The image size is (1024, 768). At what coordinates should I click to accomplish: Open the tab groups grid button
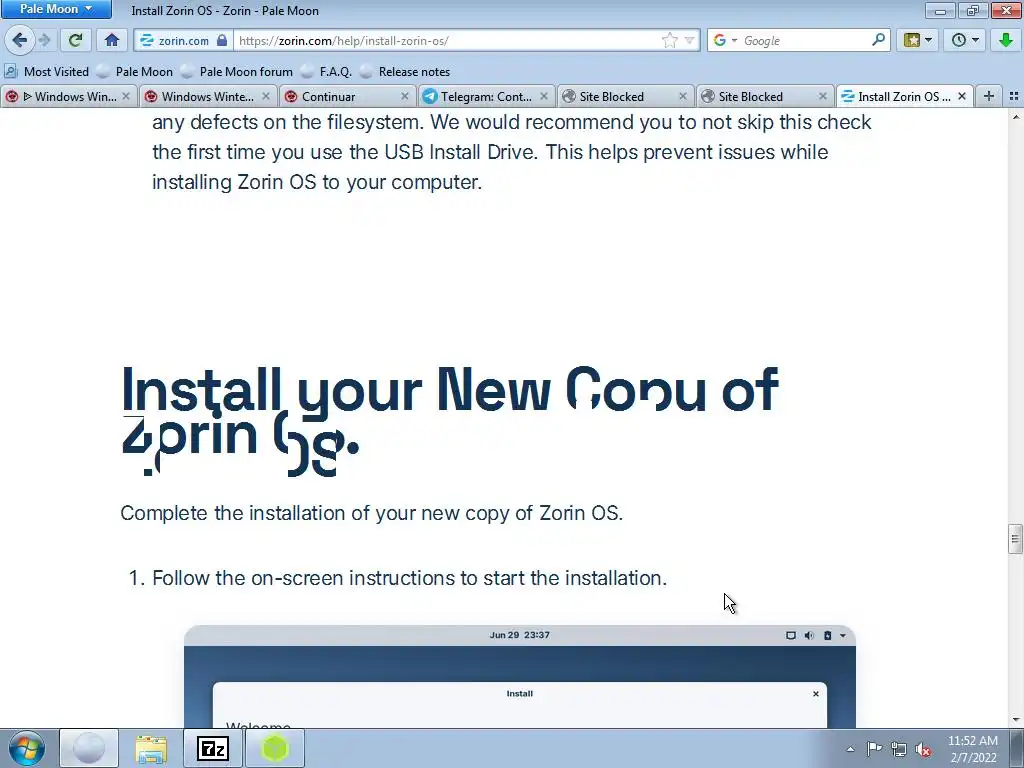1014,97
